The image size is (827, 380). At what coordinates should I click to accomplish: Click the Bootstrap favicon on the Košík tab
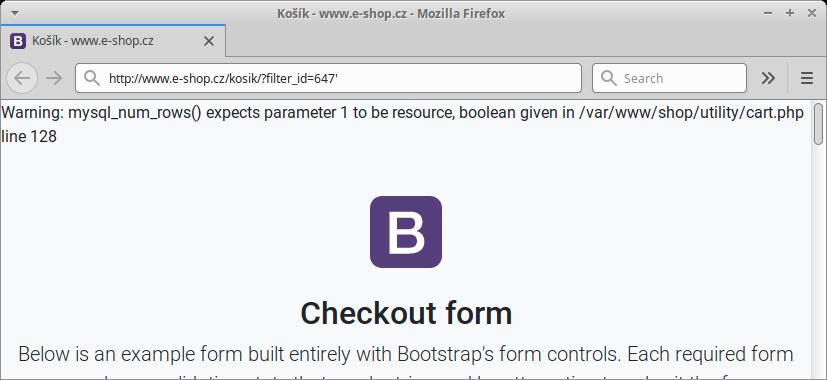[x=18, y=41]
